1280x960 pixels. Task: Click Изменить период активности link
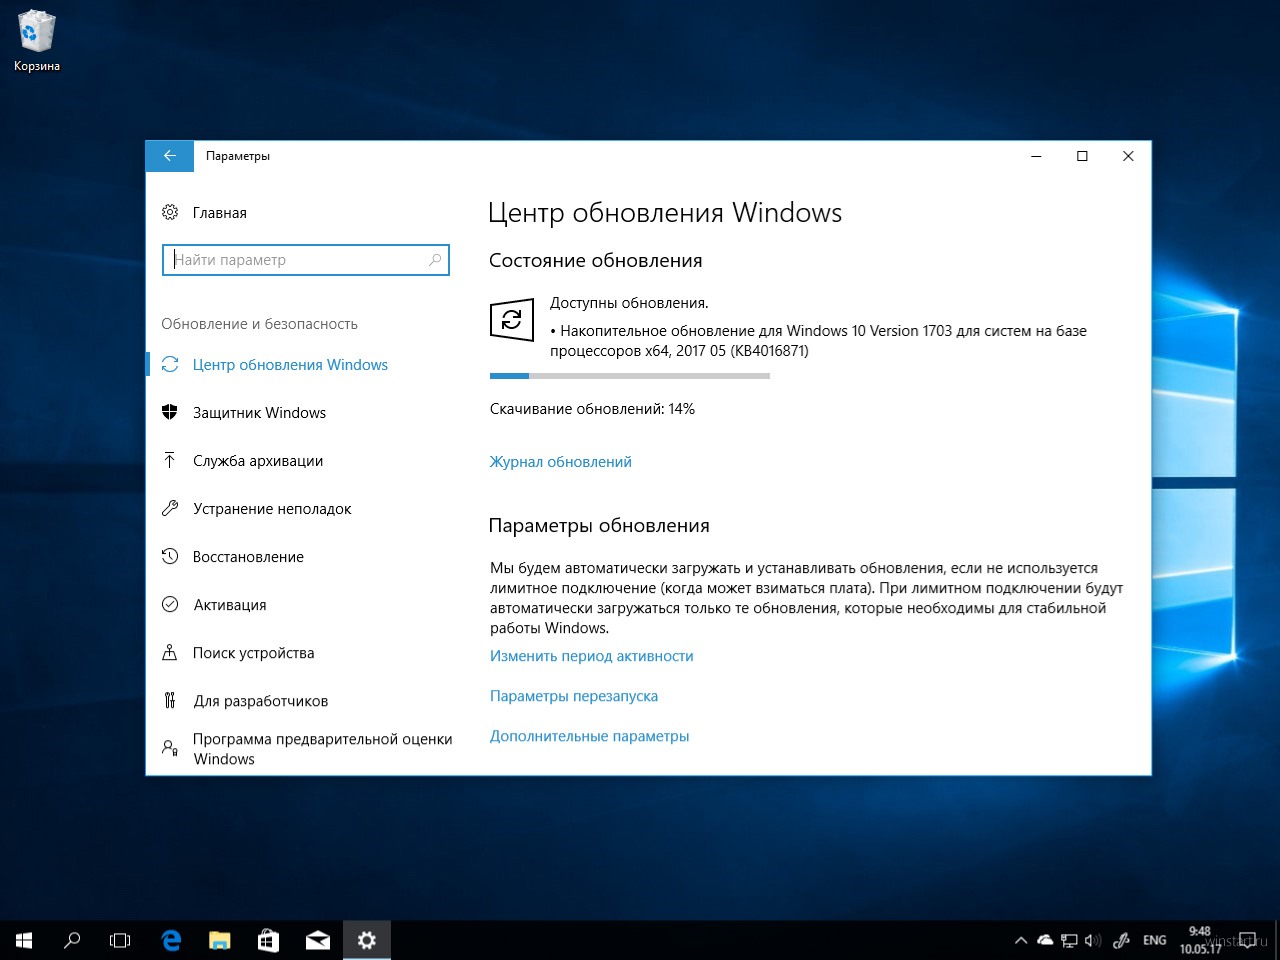point(592,656)
